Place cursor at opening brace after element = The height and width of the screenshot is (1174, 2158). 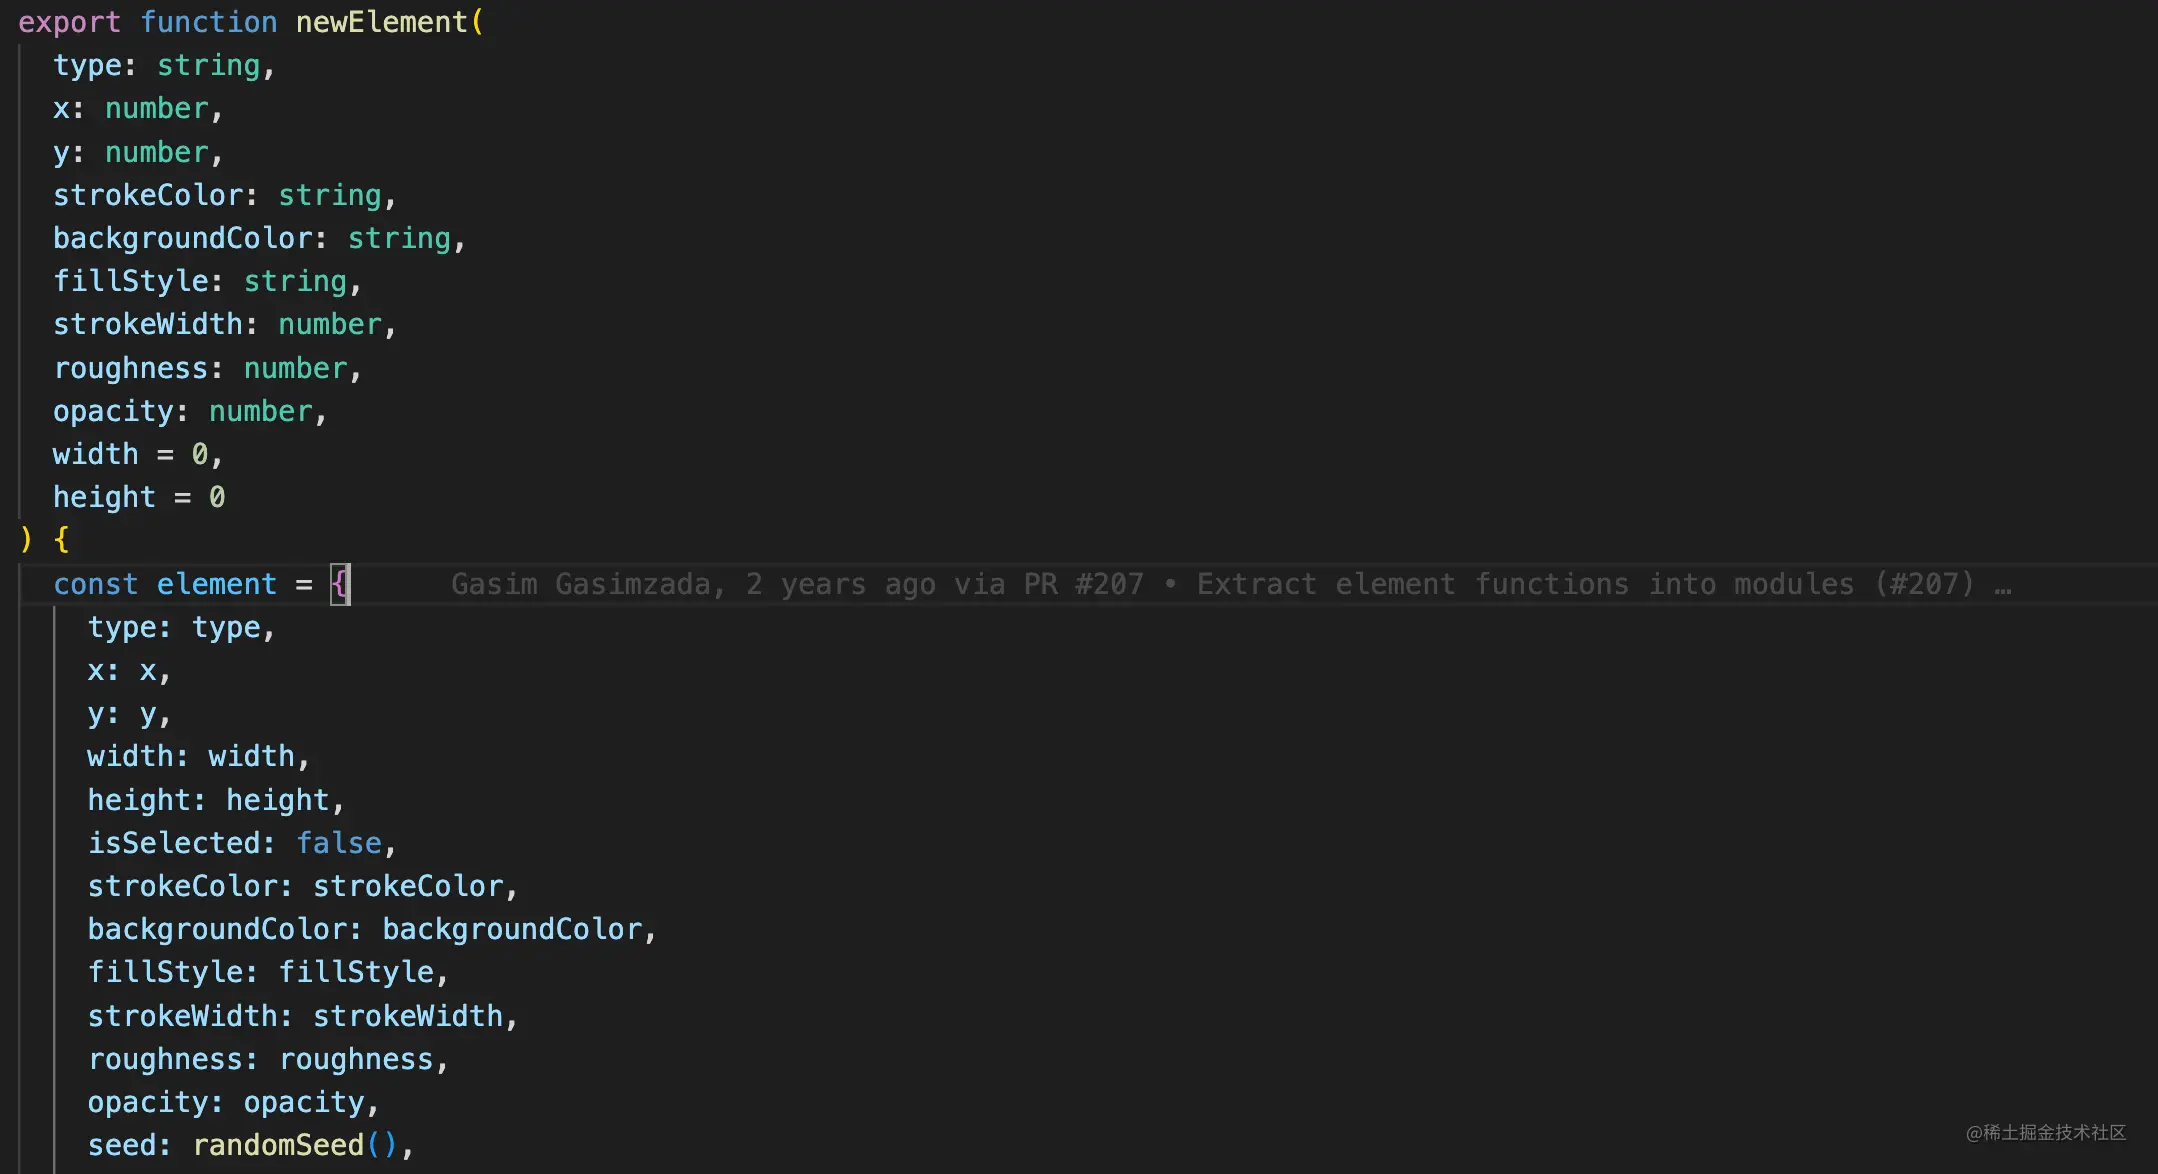tap(340, 584)
